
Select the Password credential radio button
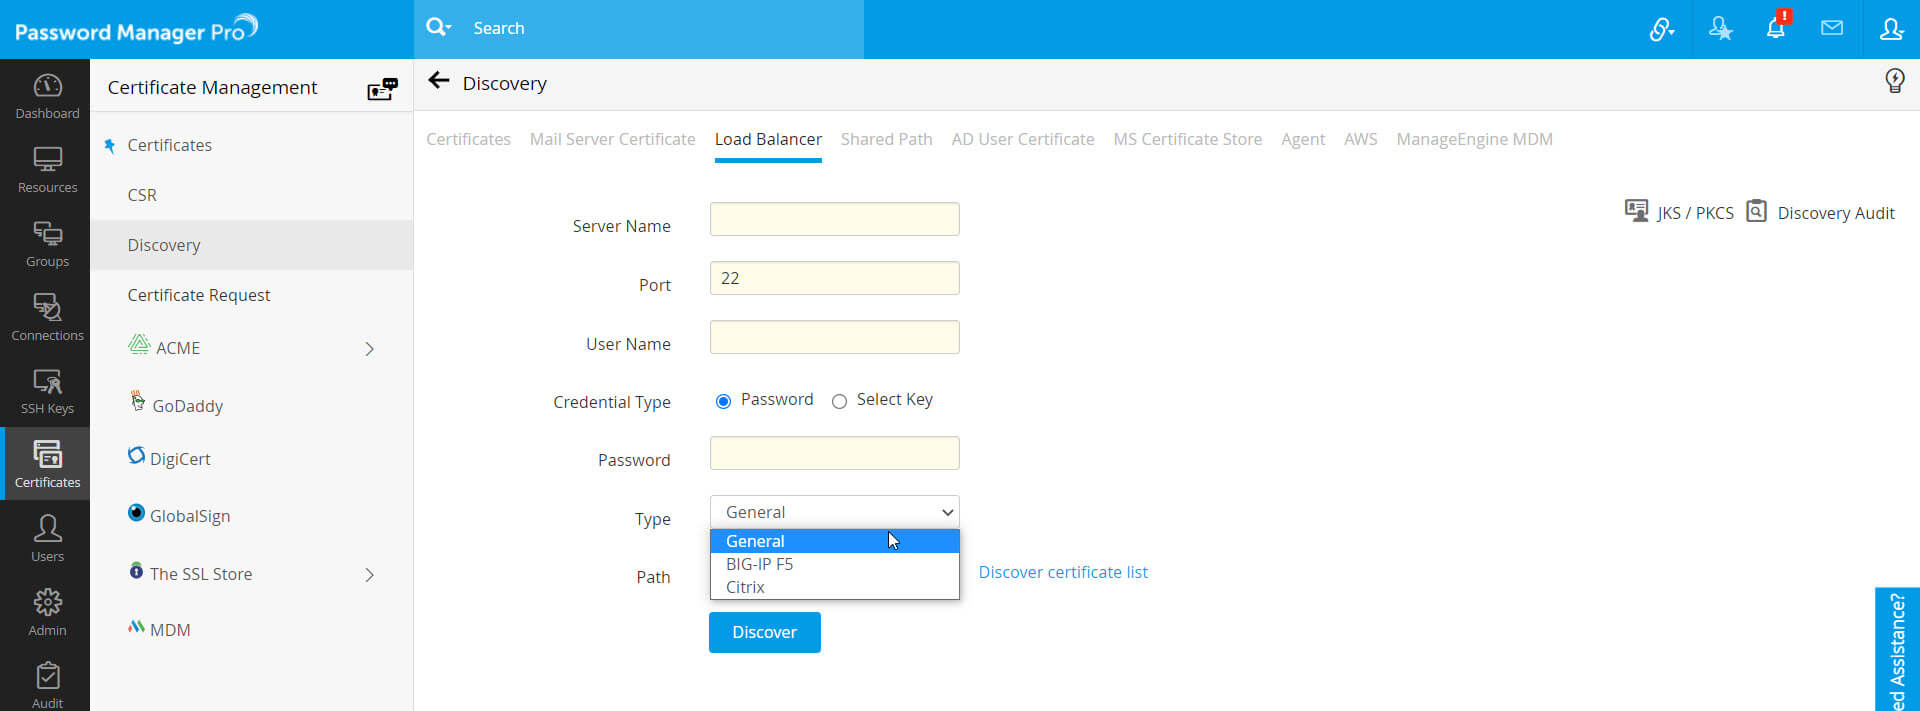click(x=723, y=401)
